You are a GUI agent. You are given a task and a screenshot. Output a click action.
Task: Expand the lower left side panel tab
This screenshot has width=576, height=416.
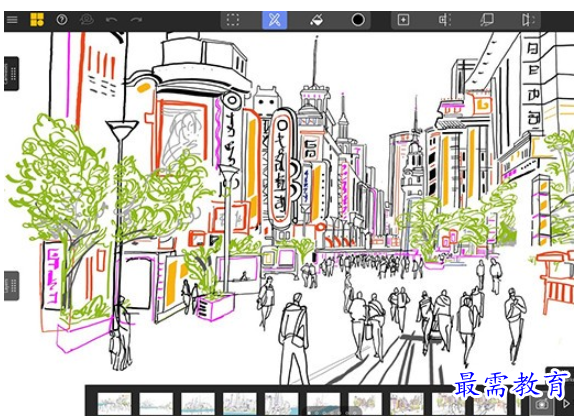(11, 286)
